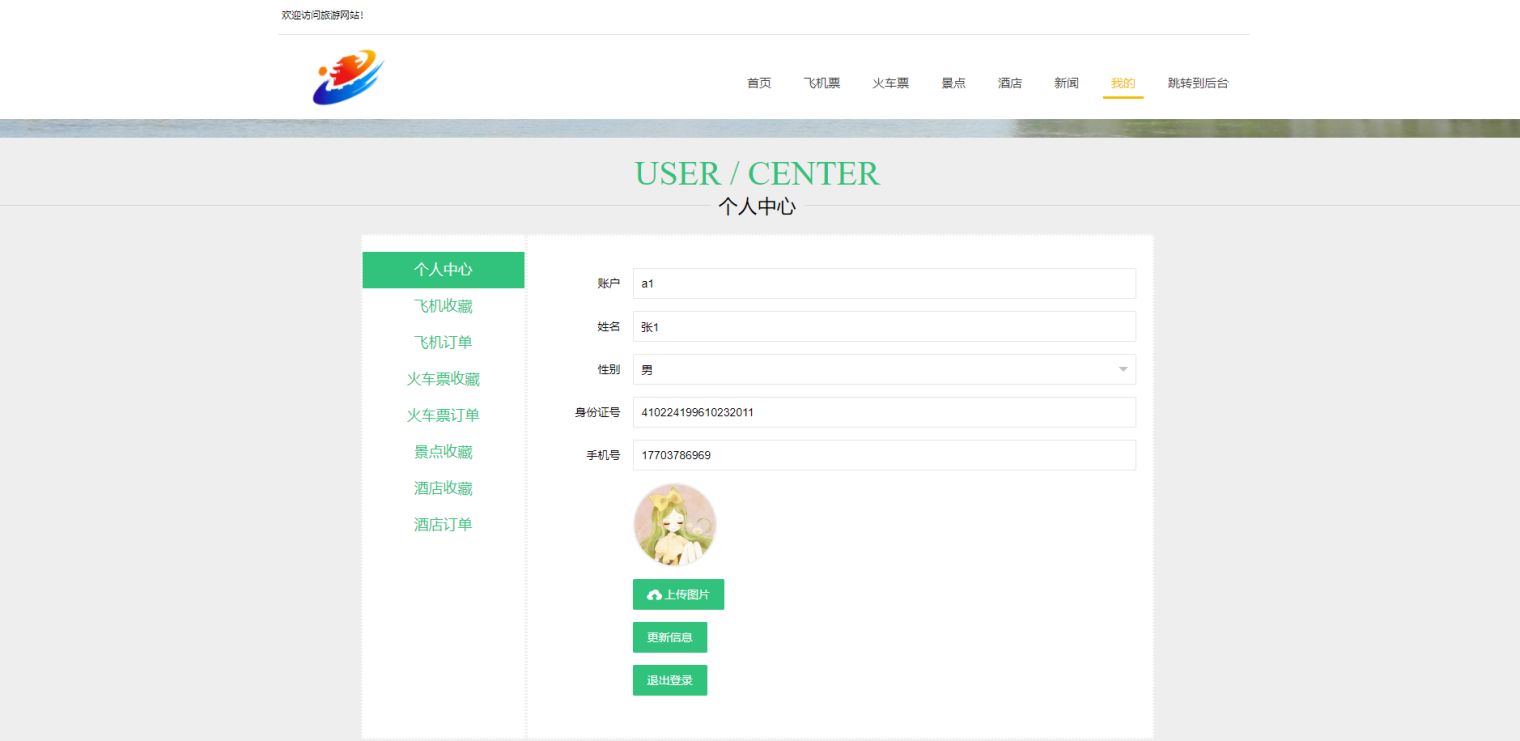Click the 身份证号 field label
Viewport: 1520px width, 741px height.
(x=597, y=412)
